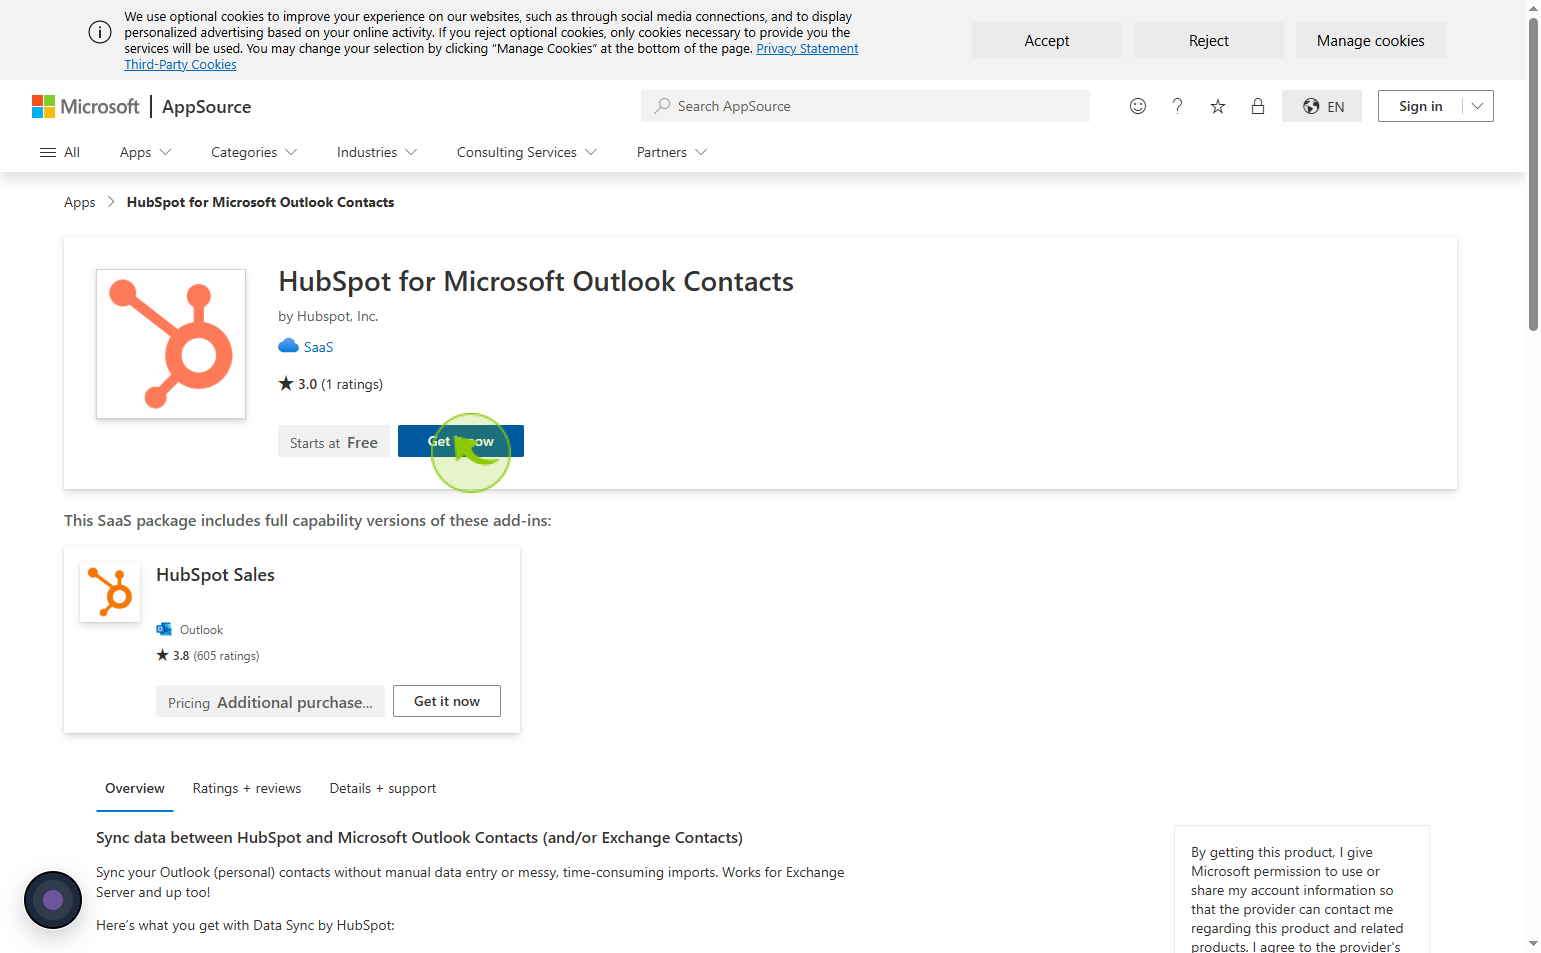The image size is (1541, 953).
Task: Open the Third-Party Cookies link
Action: (180, 65)
